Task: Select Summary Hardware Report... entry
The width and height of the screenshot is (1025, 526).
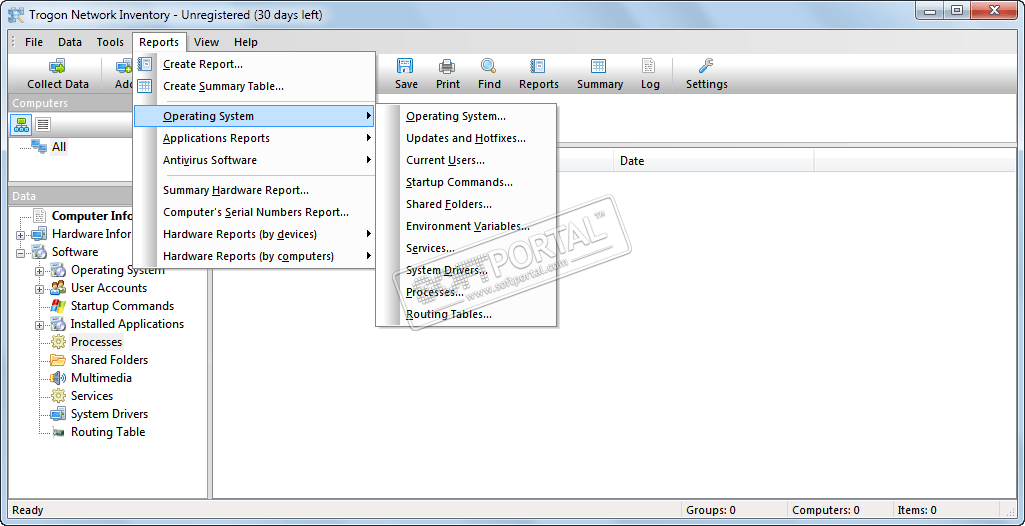Action: pos(254,190)
